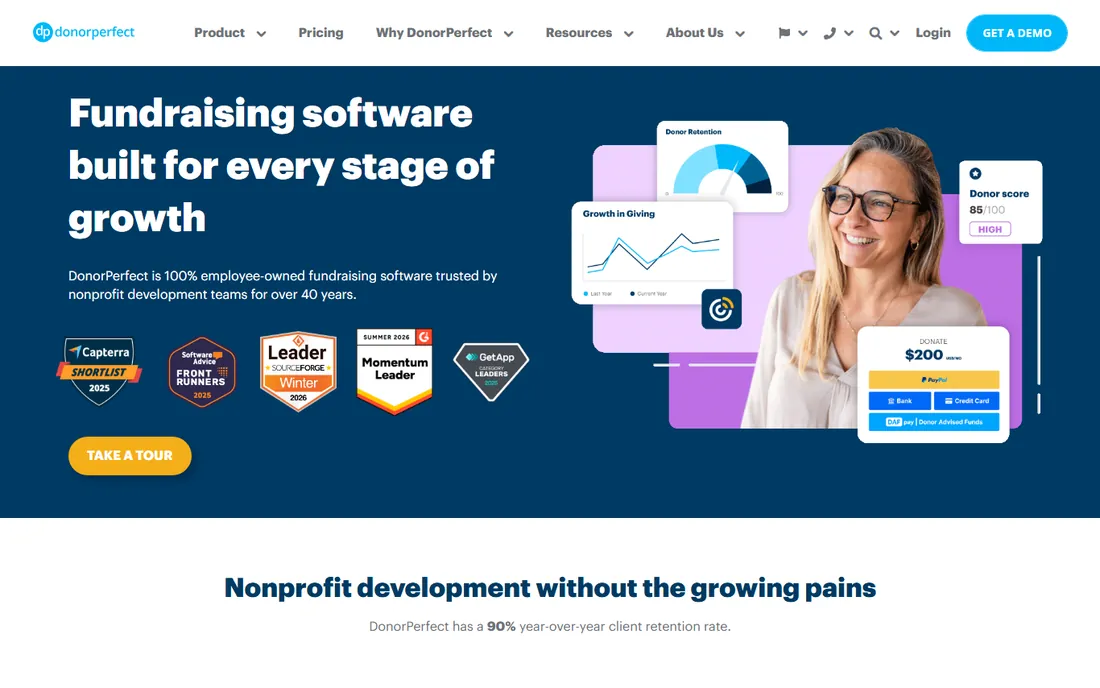This screenshot has height=688, width=1100.
Task: Click the Nonprofit development without growing pains heading
Action: click(x=550, y=588)
